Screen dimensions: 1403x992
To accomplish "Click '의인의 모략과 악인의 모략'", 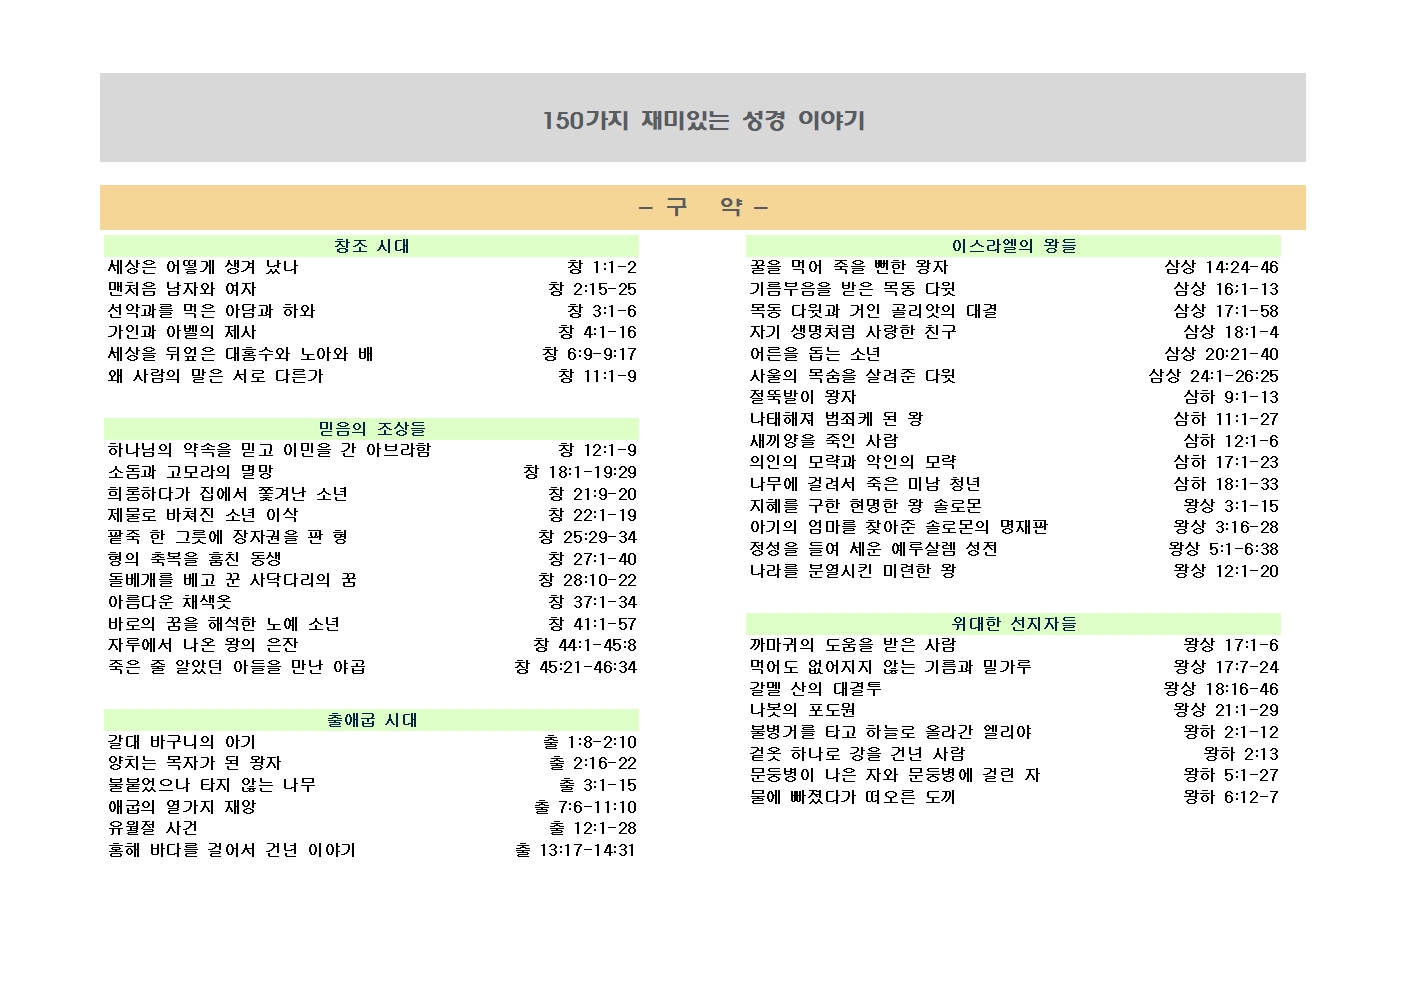I will [x=853, y=462].
